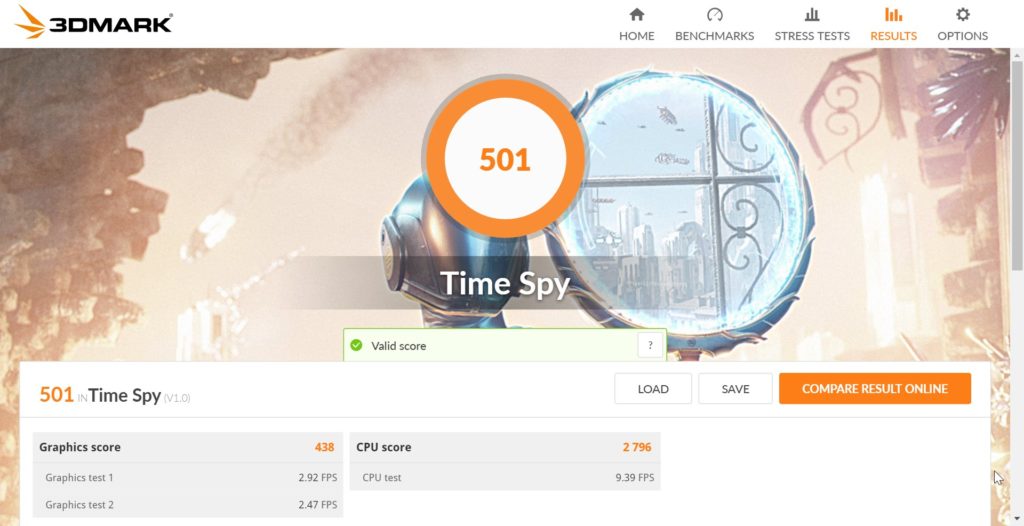Click COMPARE RESULT ONLINE button
This screenshot has height=526, width=1024.
click(x=875, y=389)
